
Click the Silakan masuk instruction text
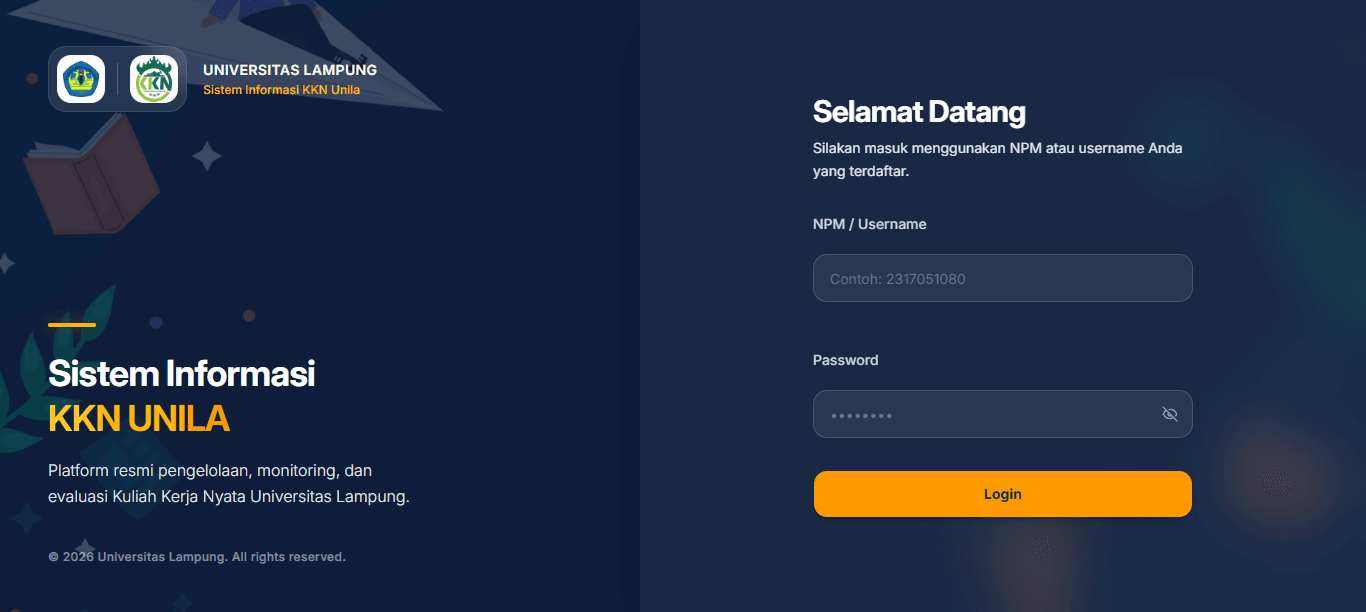(x=998, y=160)
